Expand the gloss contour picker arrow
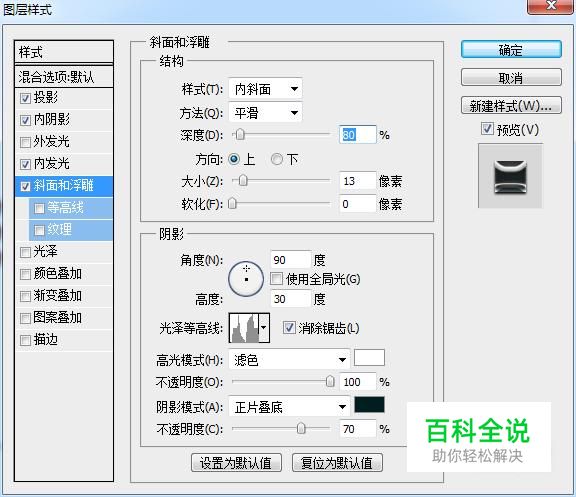Screen dimensions: 576x497 [x=264, y=328]
